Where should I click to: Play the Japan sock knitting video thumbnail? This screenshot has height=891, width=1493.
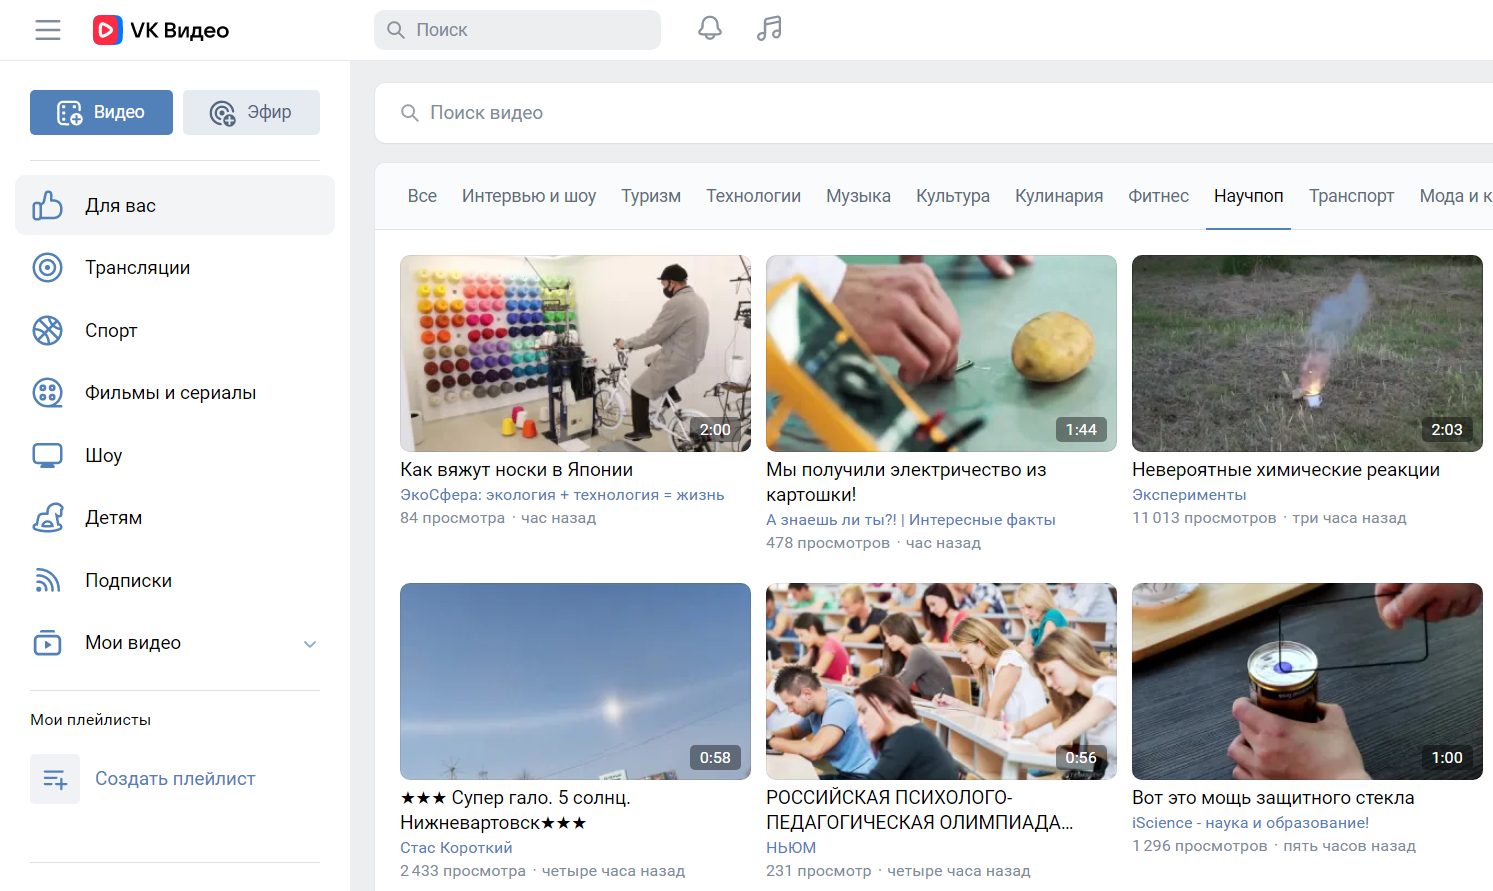click(x=575, y=353)
